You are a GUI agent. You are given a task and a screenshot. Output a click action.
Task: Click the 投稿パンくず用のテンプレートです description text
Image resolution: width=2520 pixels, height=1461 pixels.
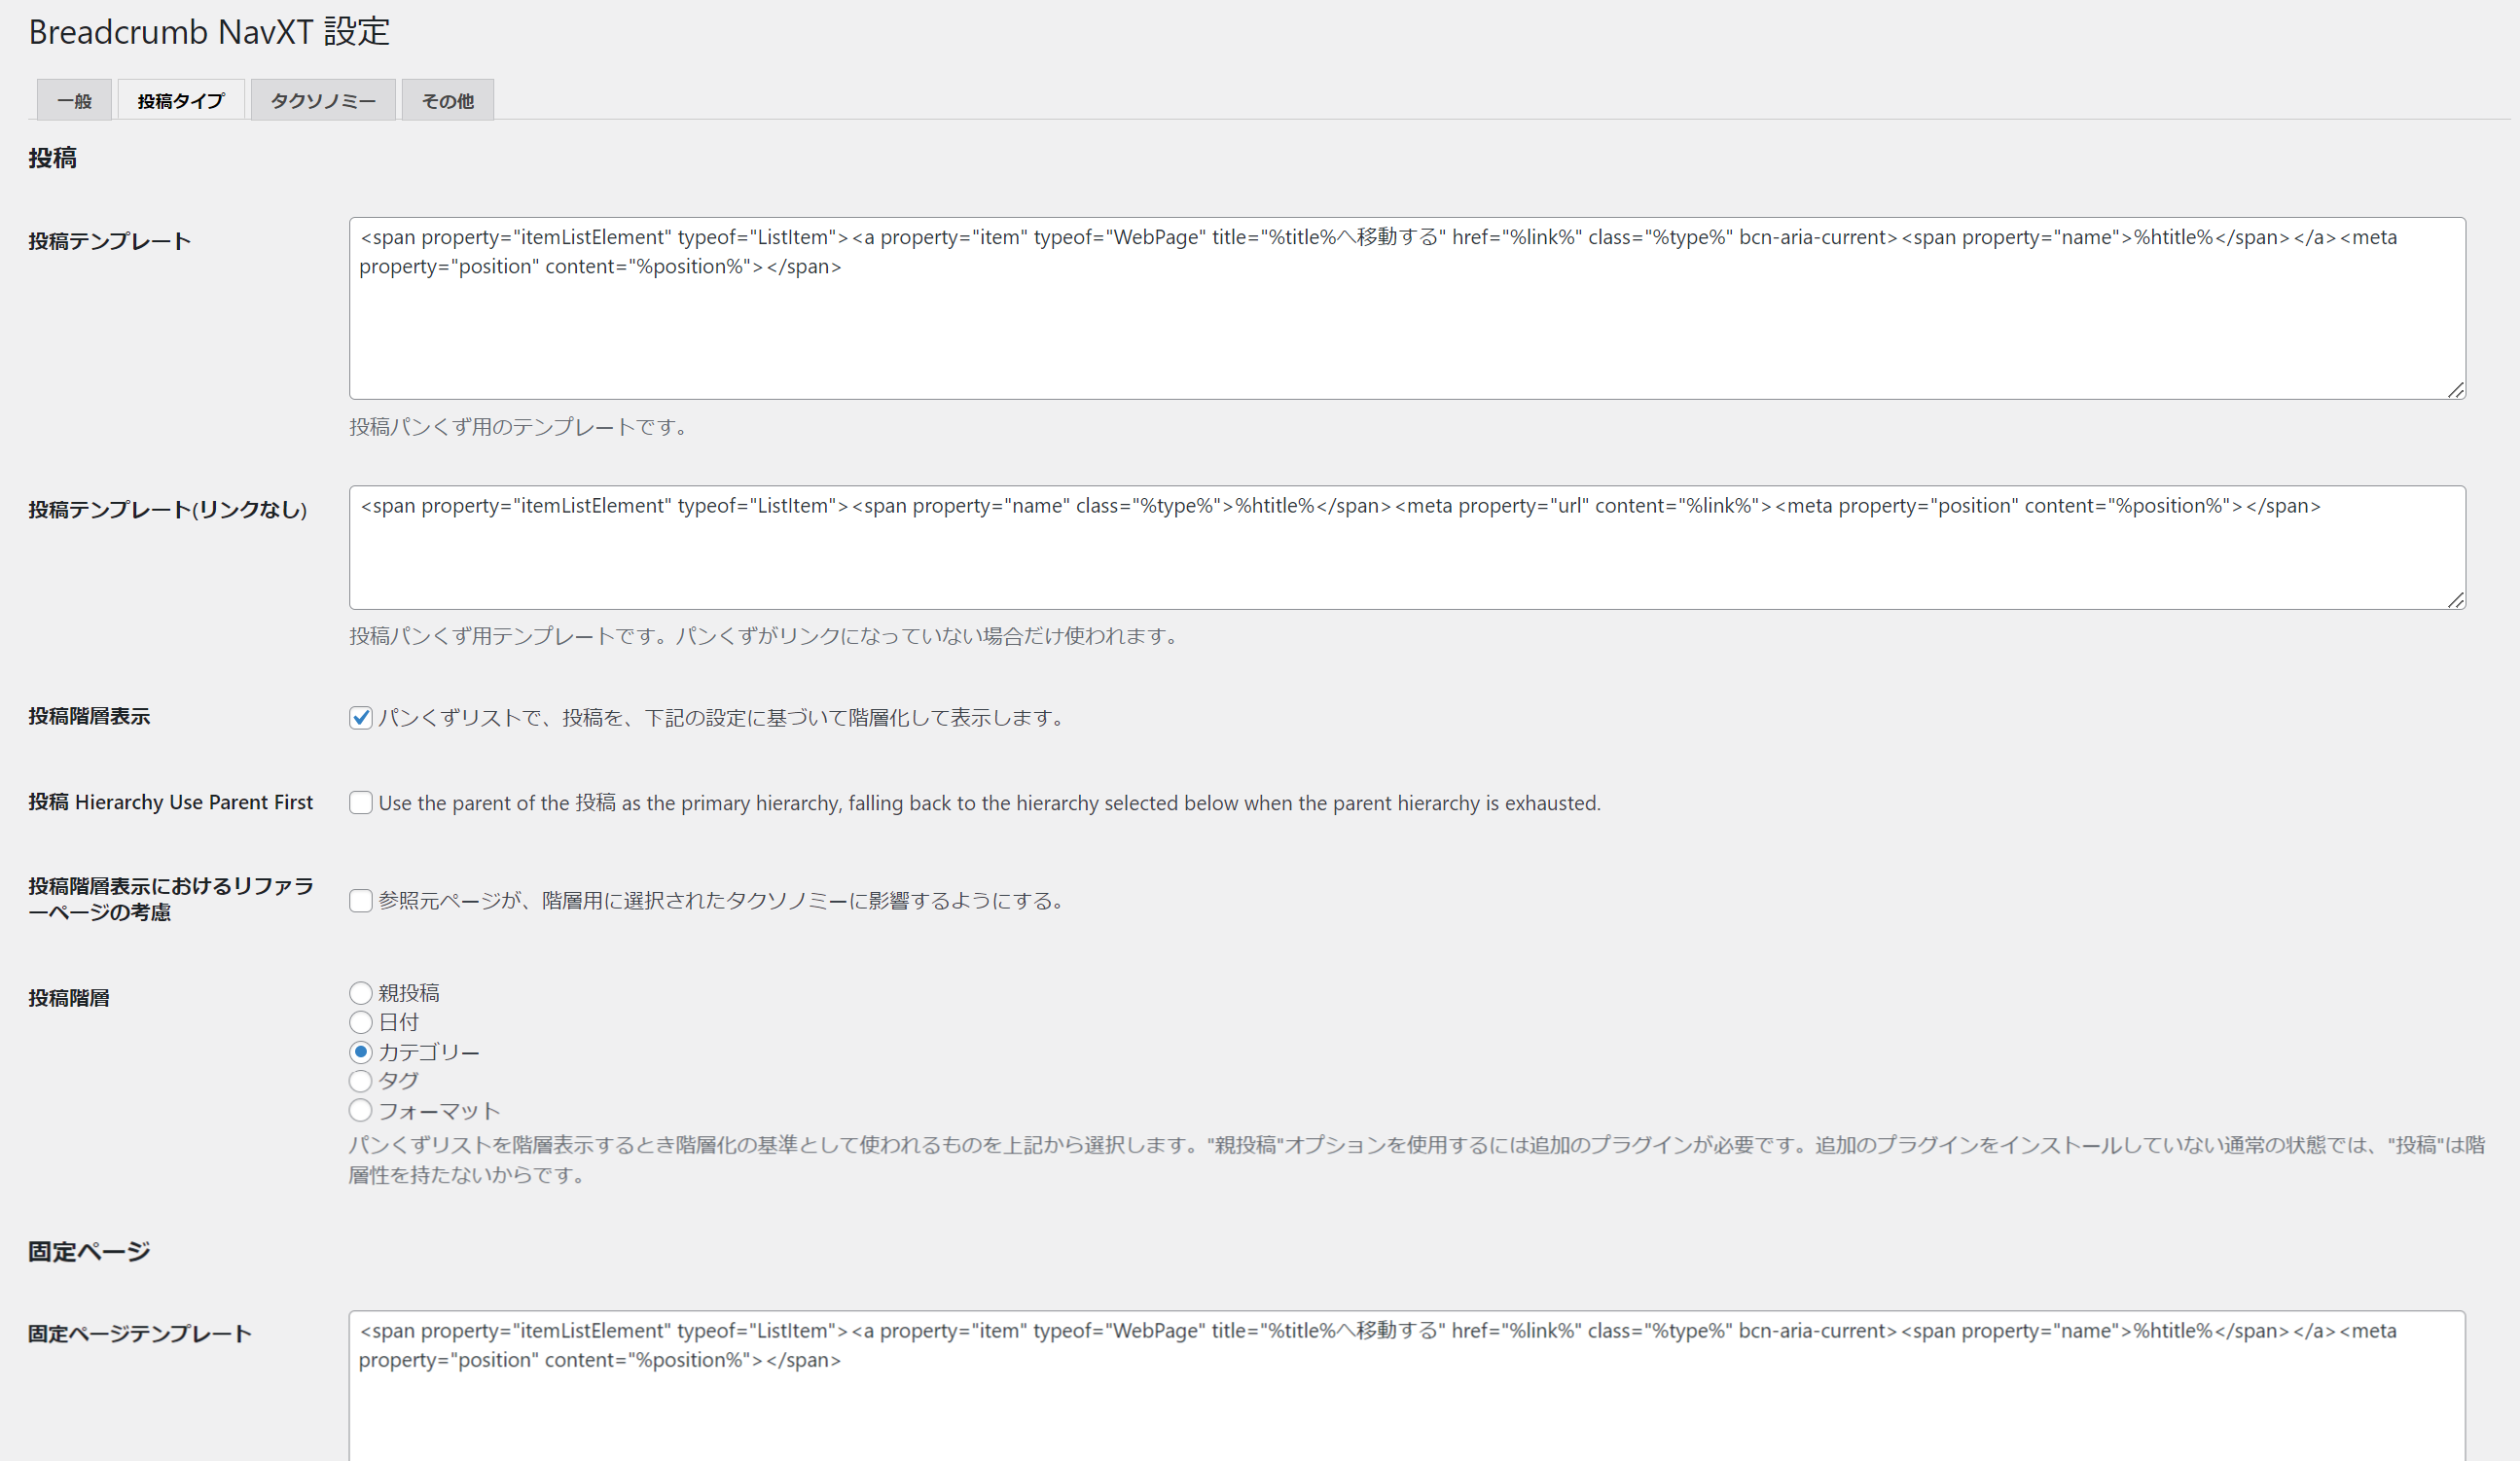click(519, 427)
